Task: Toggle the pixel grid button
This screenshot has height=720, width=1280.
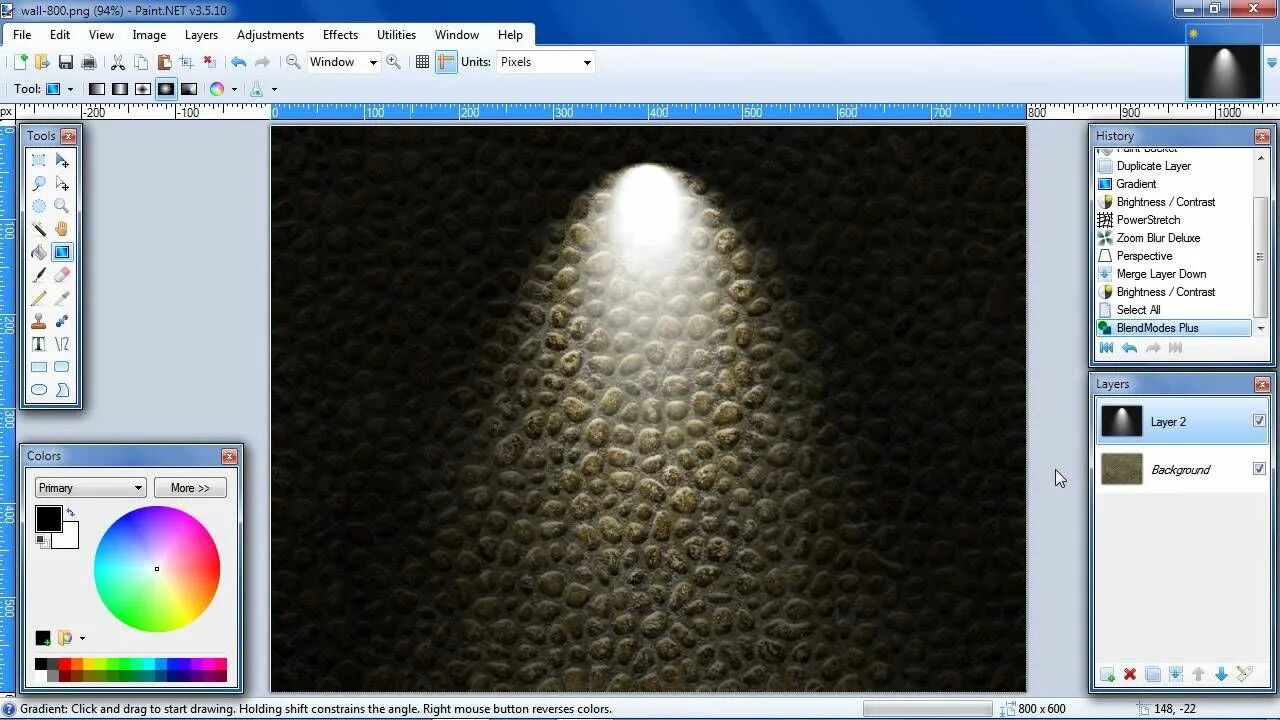Action: pos(423,62)
